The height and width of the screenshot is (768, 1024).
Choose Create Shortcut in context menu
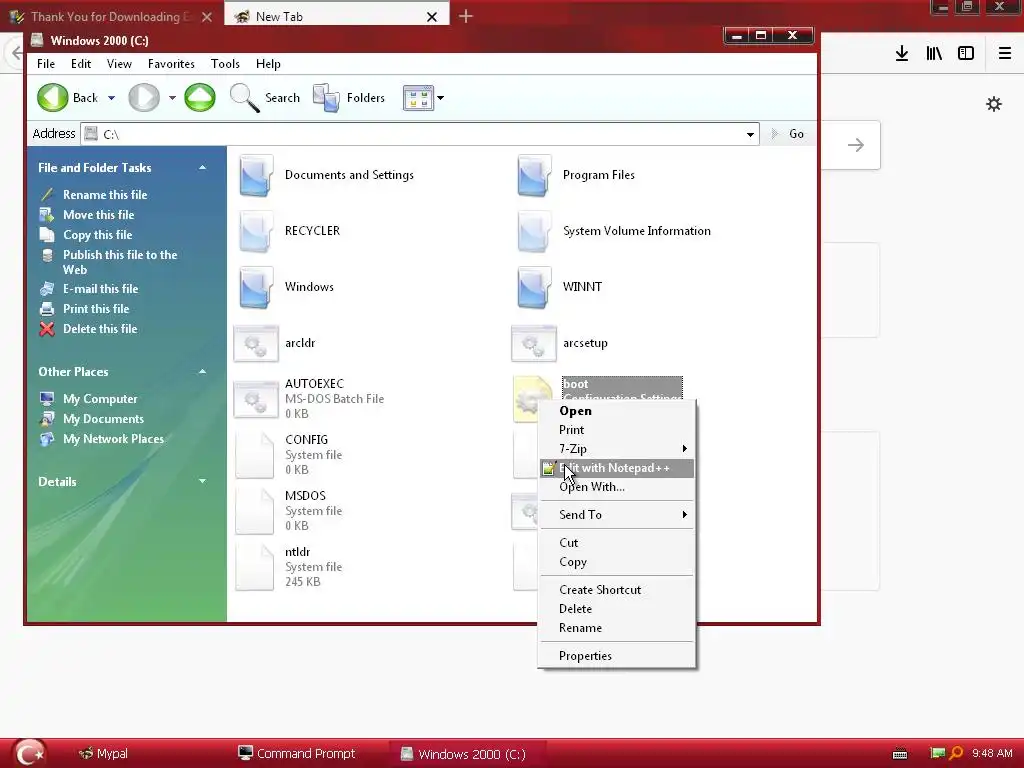click(x=617, y=590)
